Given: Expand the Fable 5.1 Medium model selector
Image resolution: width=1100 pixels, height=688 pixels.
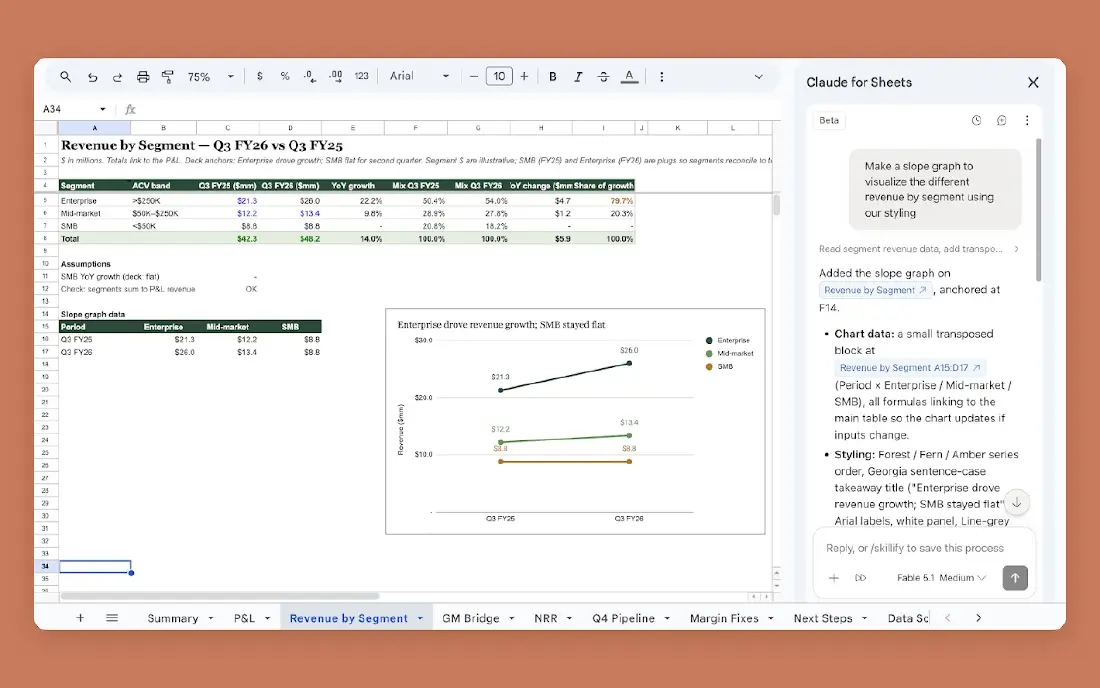Looking at the screenshot, I should coord(941,578).
